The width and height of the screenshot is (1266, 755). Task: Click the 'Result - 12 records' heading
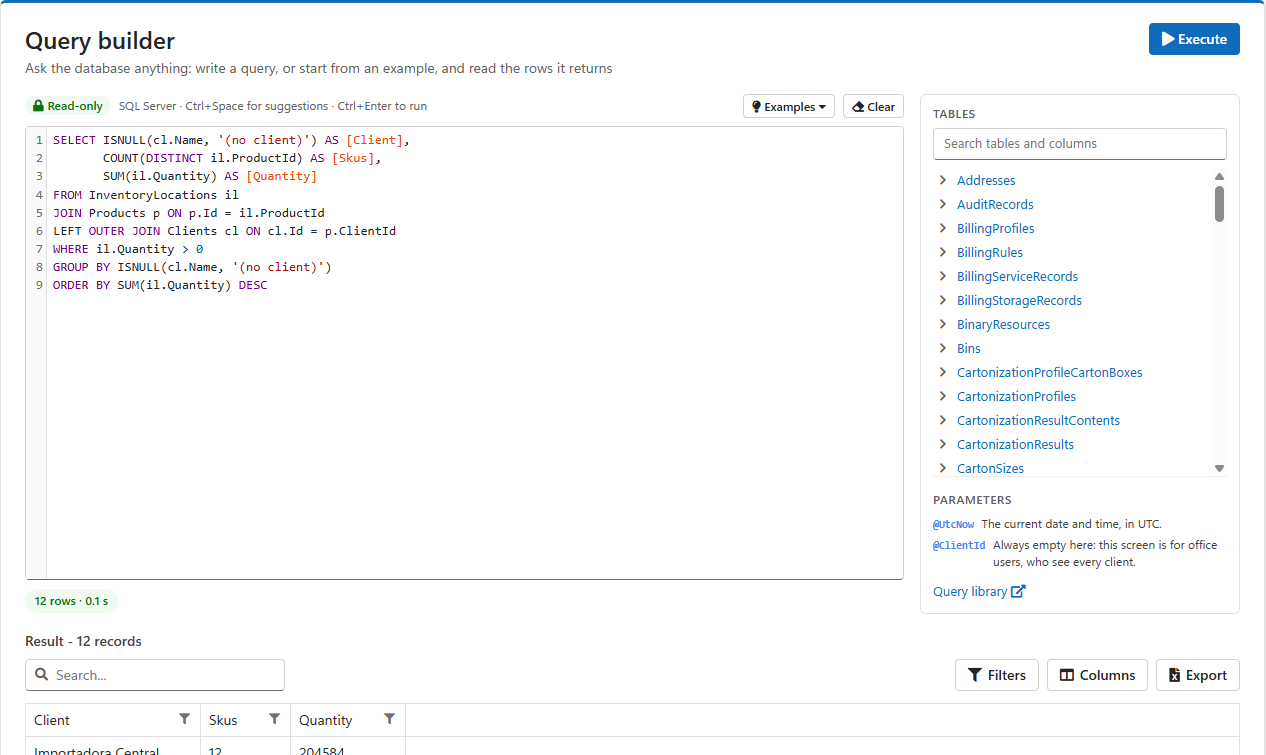(83, 641)
